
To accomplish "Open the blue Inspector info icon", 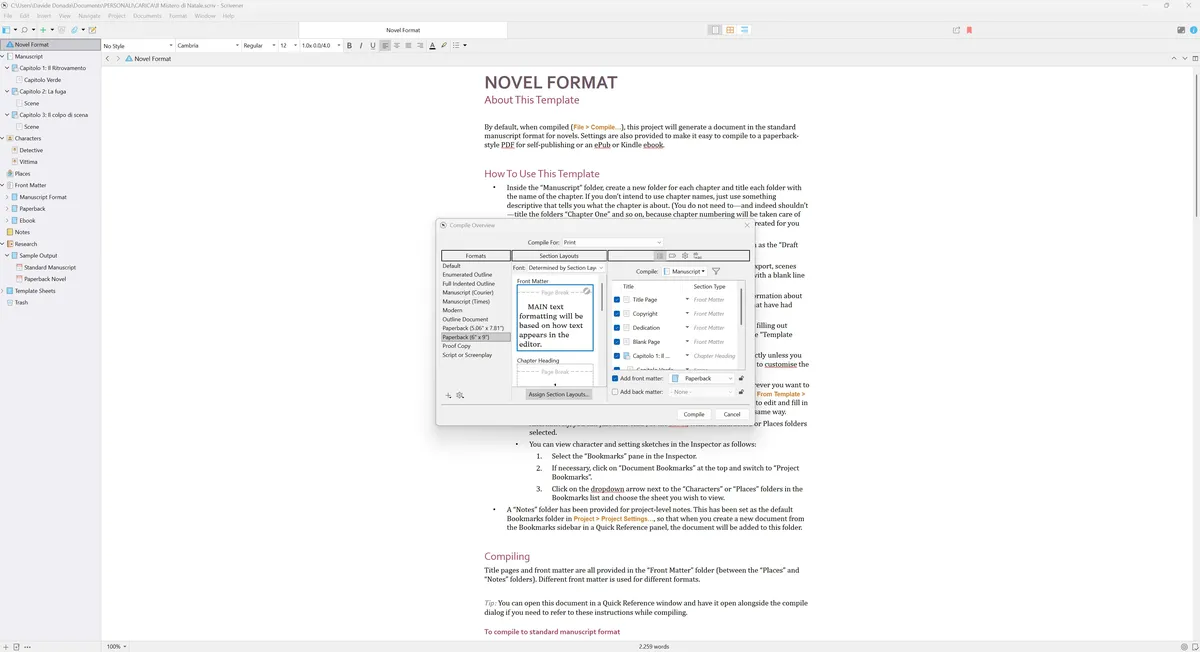I will [x=1193, y=30].
